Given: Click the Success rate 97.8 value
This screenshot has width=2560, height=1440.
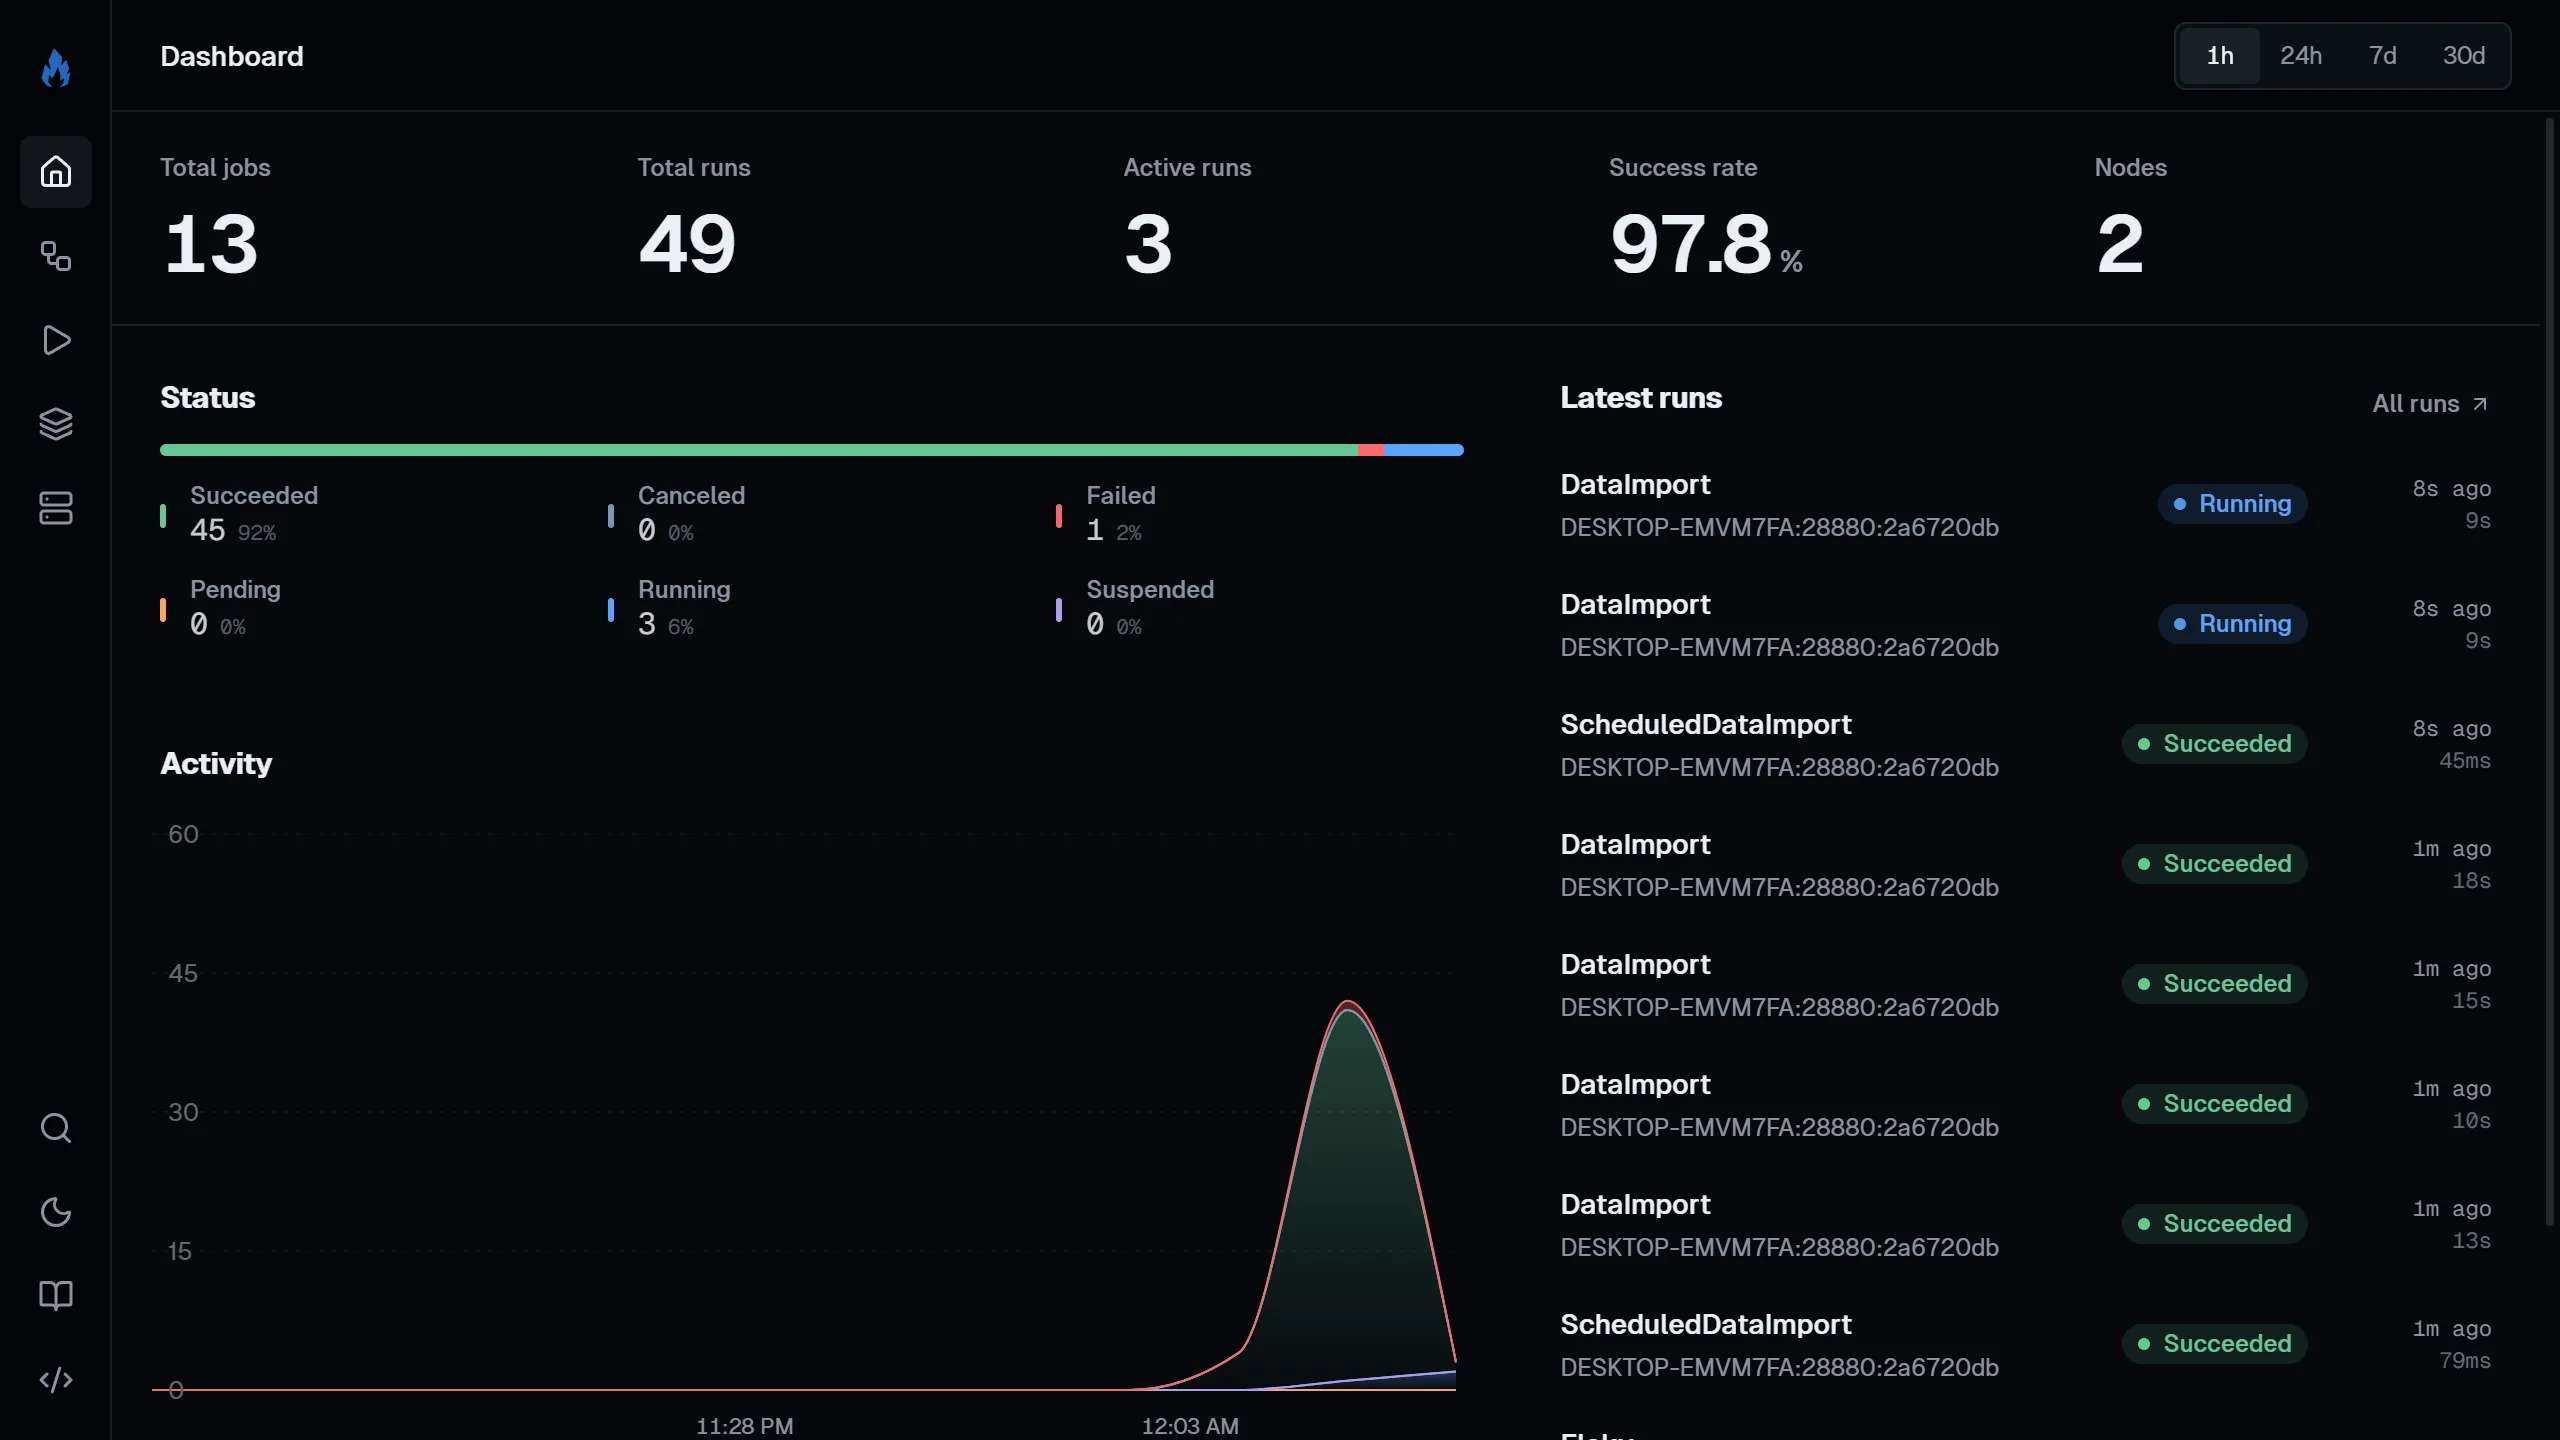Looking at the screenshot, I should [x=1690, y=244].
